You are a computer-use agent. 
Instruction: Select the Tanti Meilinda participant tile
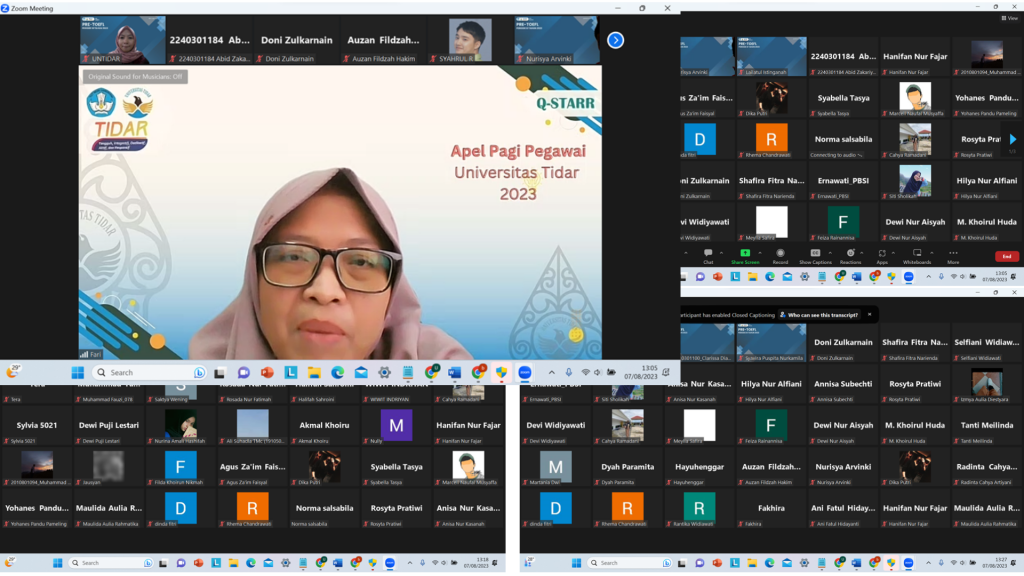987,425
